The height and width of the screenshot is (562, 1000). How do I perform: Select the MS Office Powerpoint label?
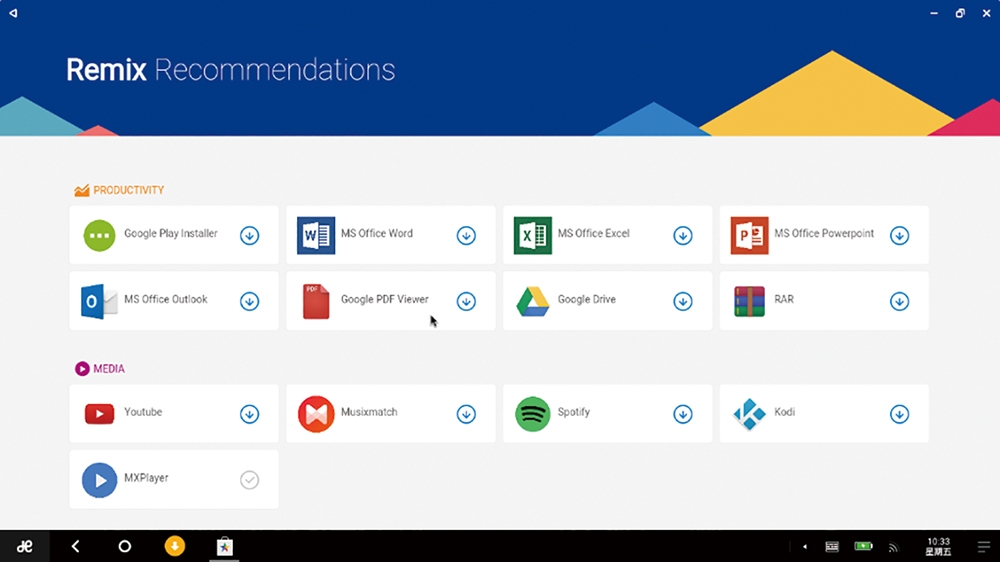coord(824,233)
